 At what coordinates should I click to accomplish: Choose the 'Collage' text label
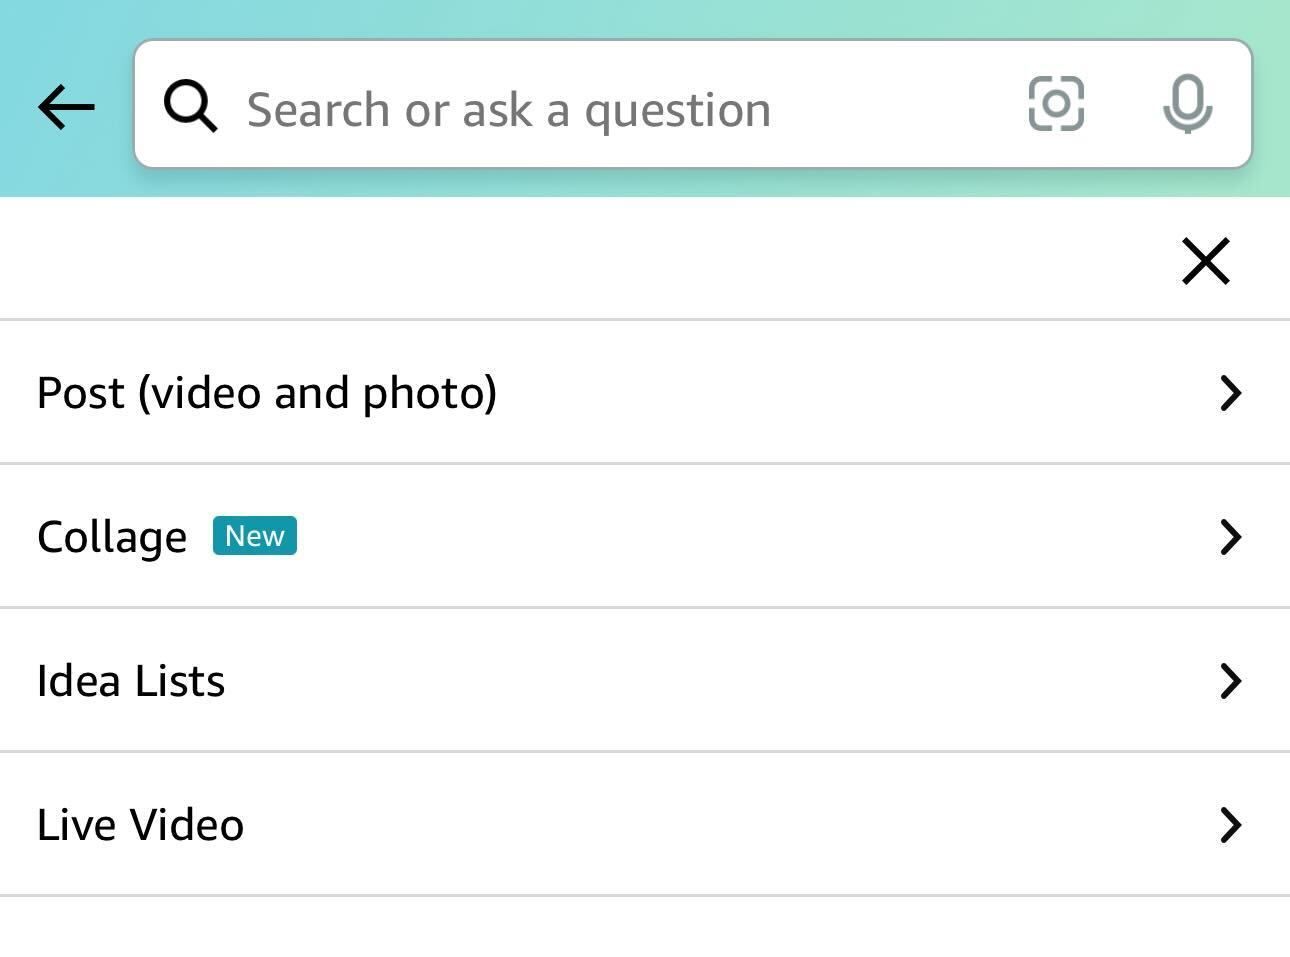click(x=112, y=537)
